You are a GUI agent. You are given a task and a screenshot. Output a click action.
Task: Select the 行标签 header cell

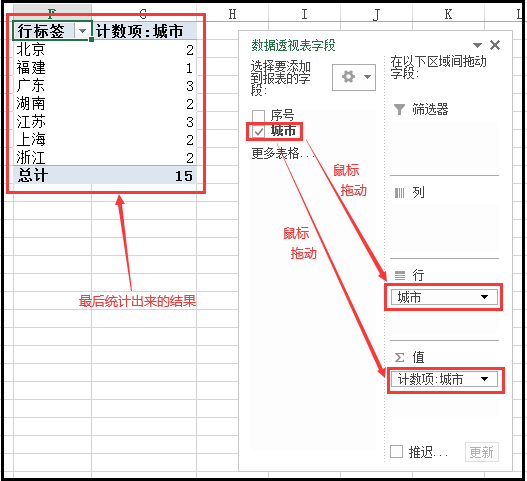click(x=52, y=31)
